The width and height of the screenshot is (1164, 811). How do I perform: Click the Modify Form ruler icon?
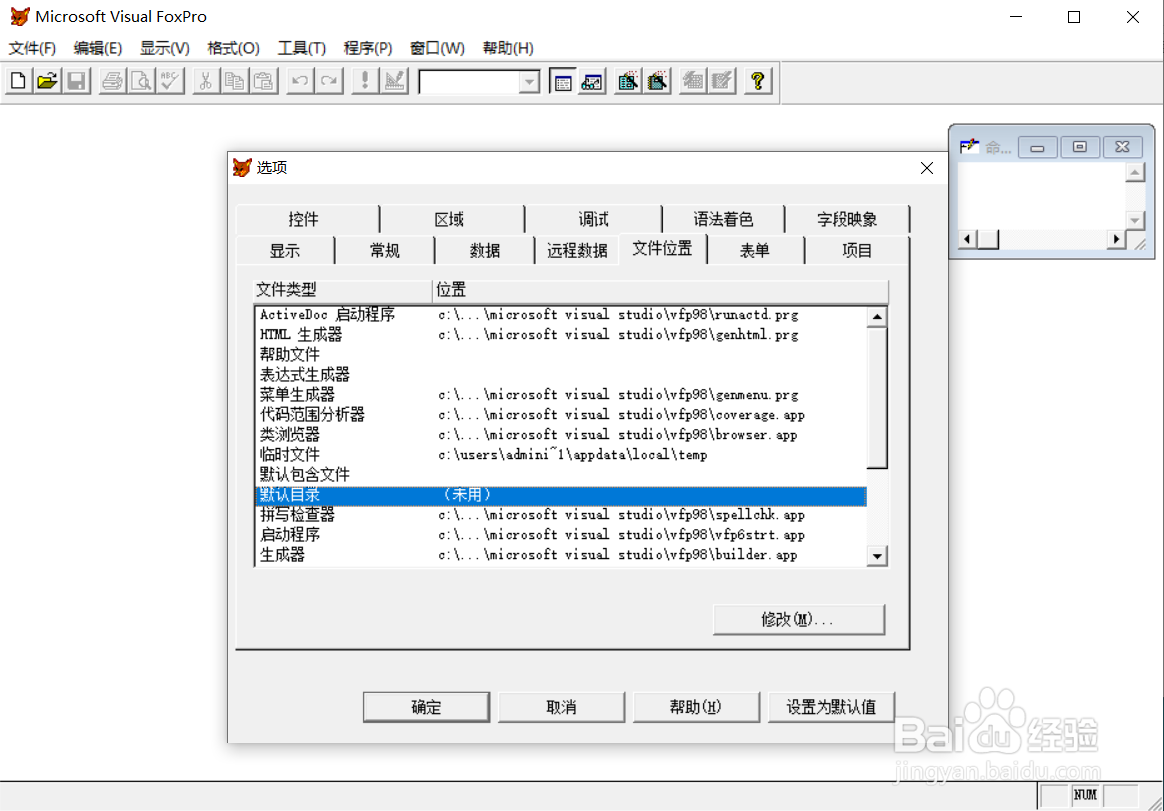click(x=394, y=81)
